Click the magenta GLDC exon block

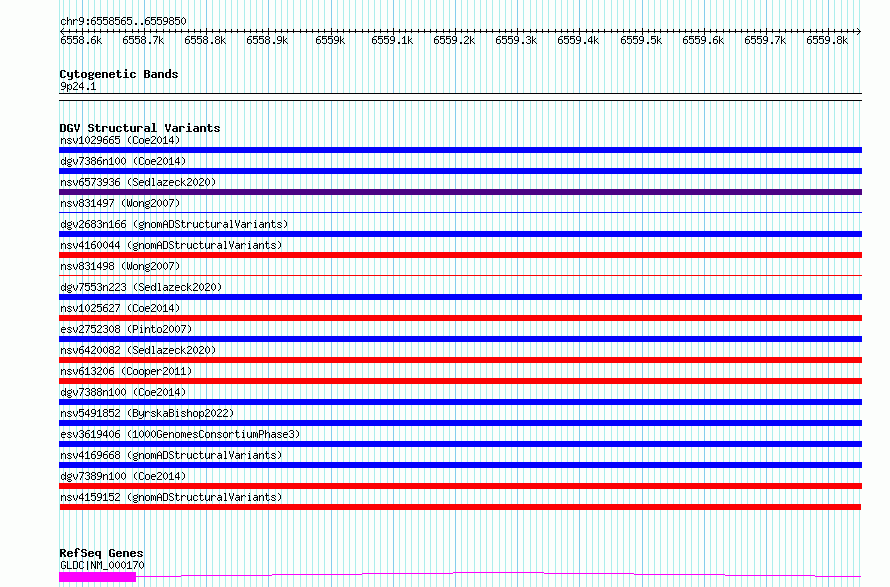point(98,577)
